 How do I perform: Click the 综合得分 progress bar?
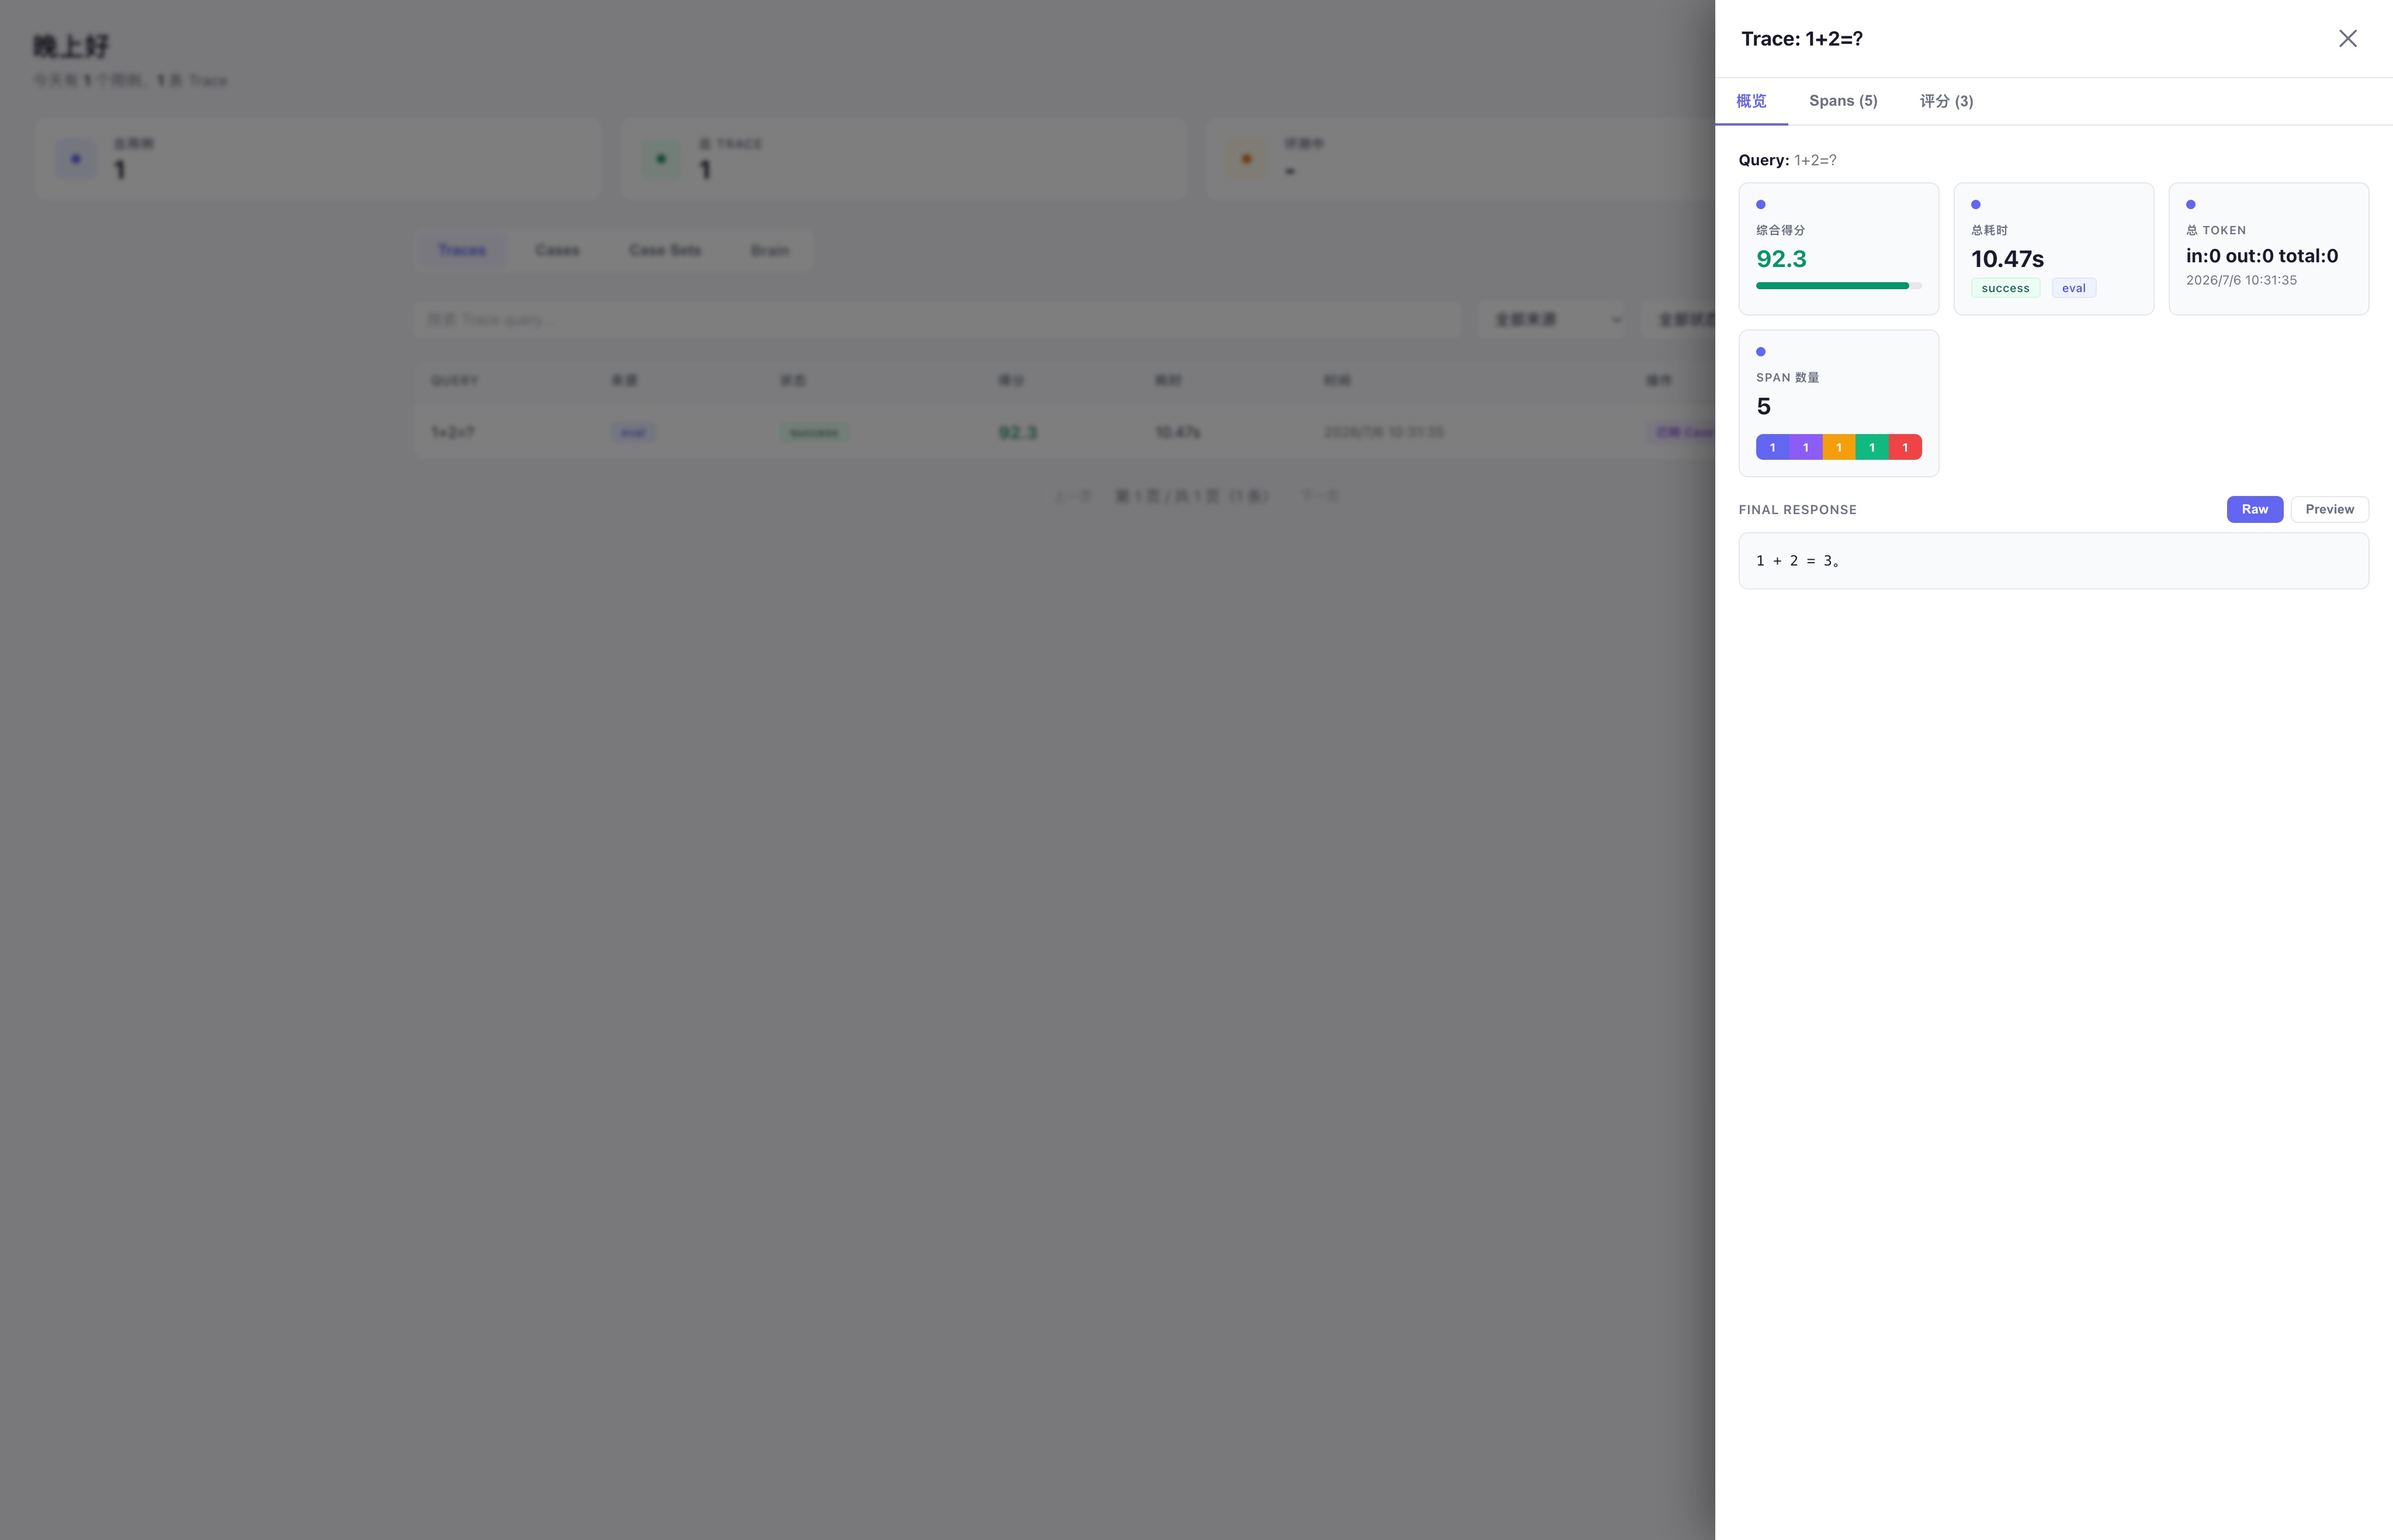coord(1838,286)
